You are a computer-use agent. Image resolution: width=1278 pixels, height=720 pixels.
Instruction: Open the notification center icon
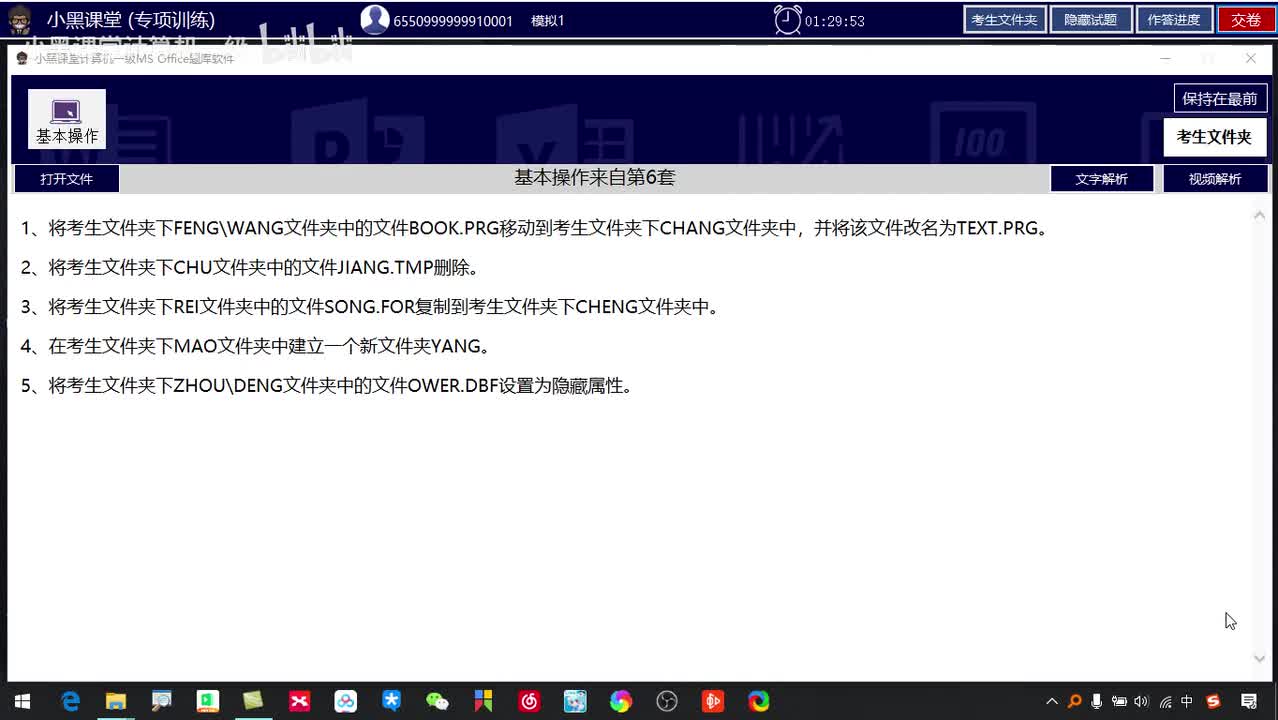click(1249, 701)
